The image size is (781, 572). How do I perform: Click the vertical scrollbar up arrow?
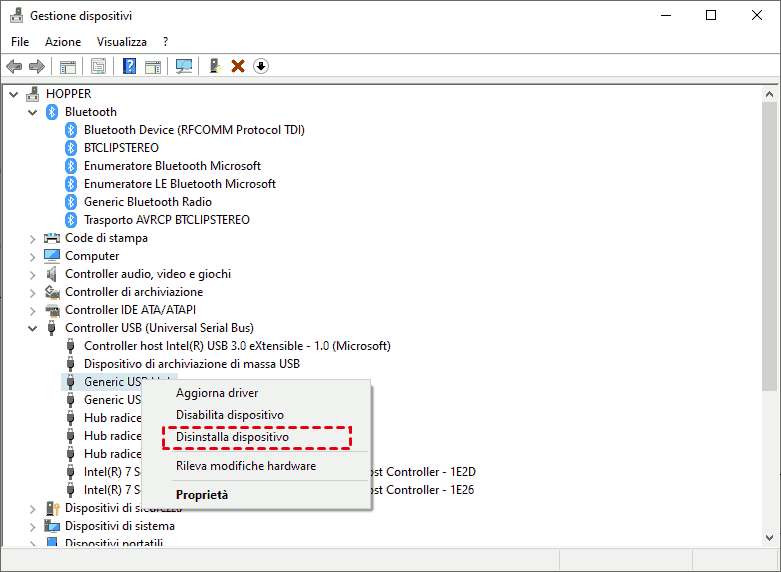pyautogui.click(x=769, y=94)
